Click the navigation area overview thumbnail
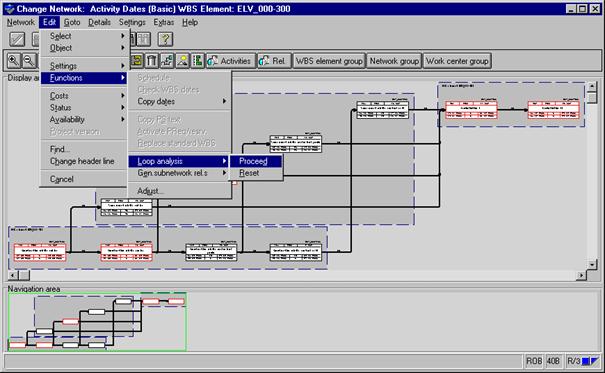Image resolution: width=605 pixels, height=373 pixels. pyautogui.click(x=97, y=321)
